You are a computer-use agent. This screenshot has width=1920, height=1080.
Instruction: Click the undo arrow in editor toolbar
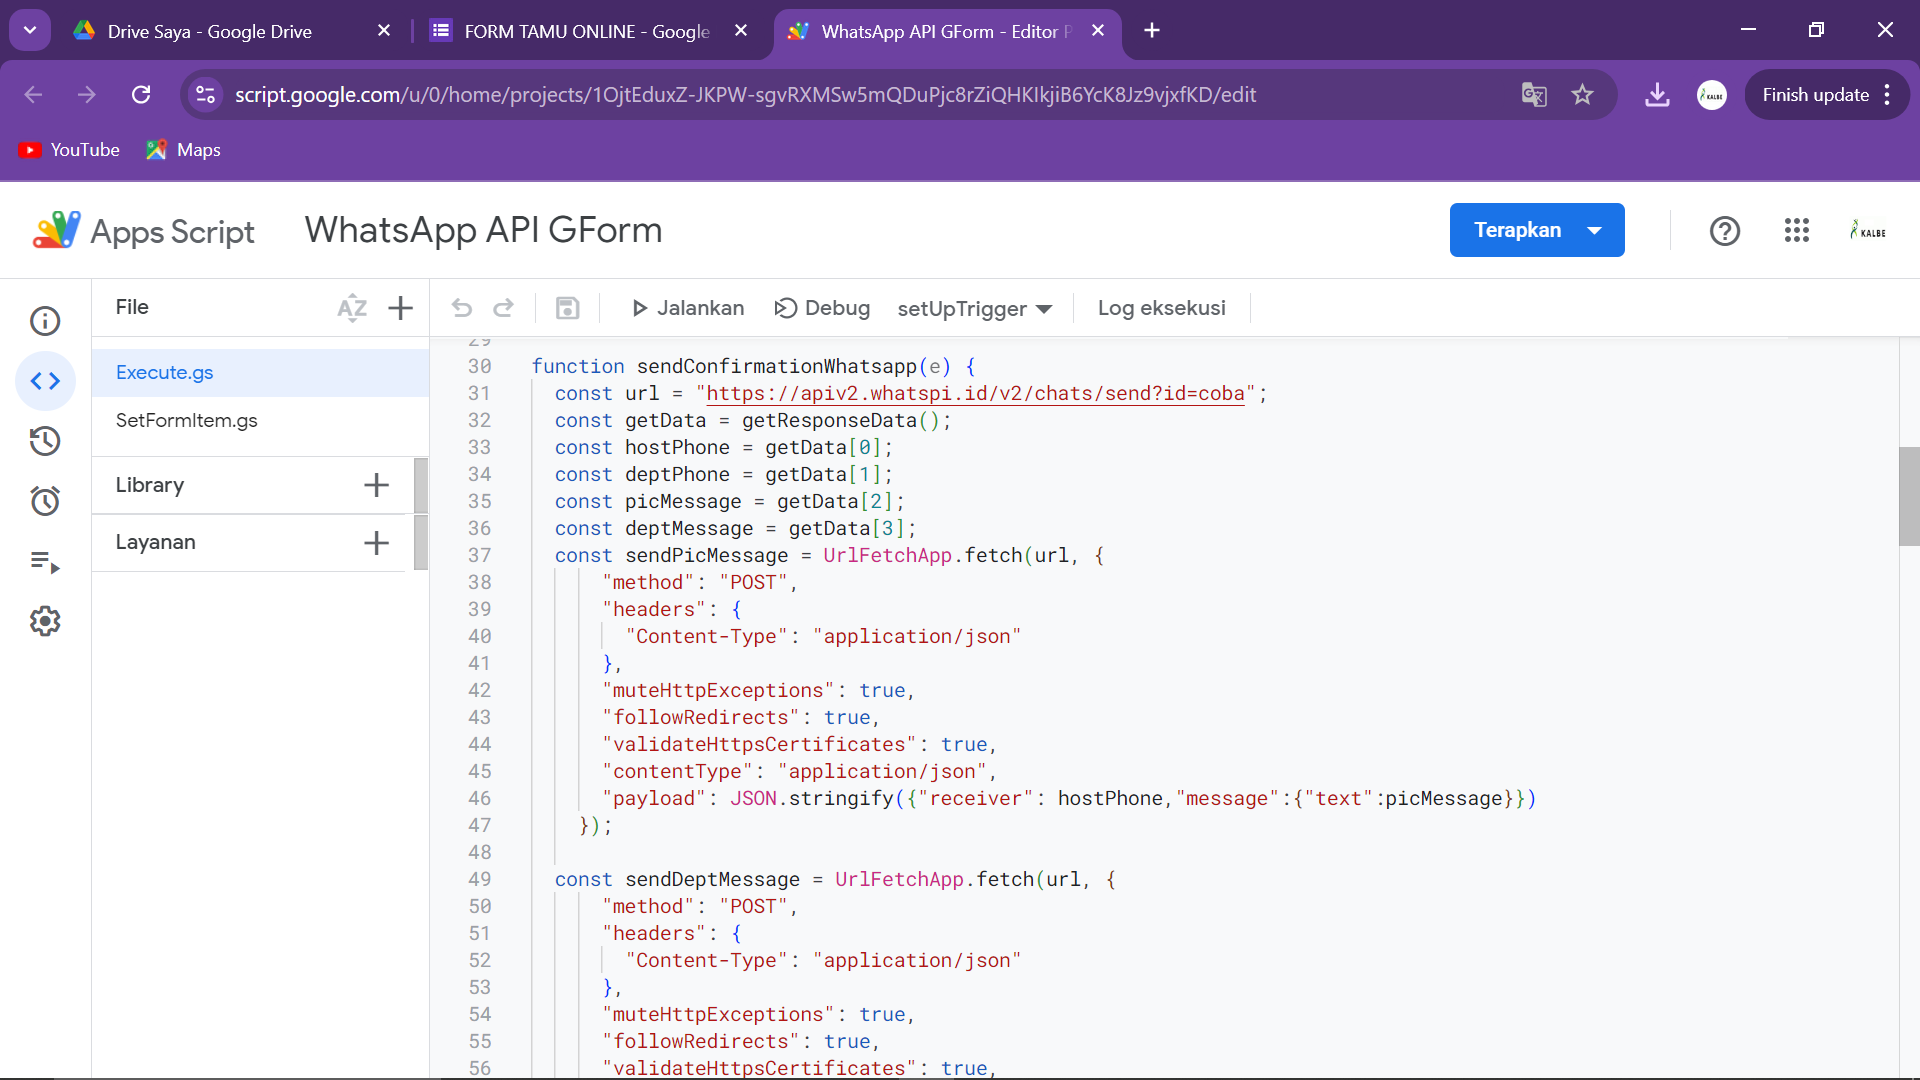(x=461, y=308)
